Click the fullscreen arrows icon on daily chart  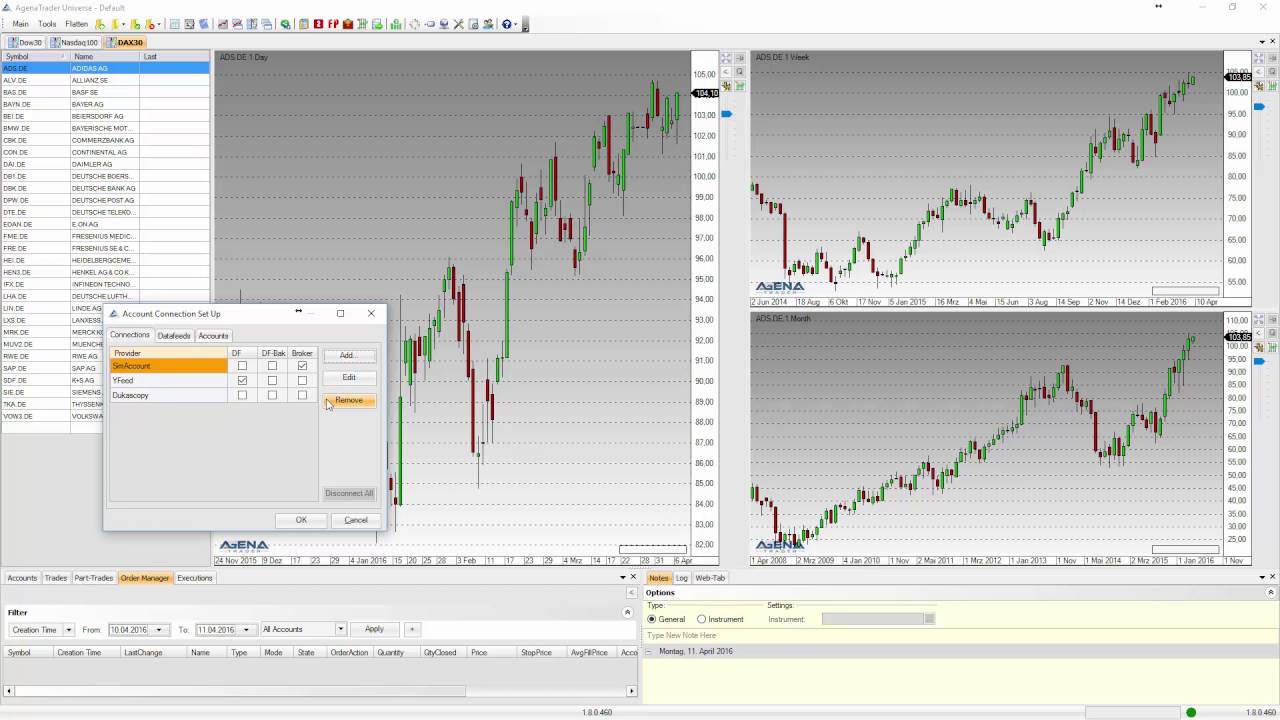coord(727,58)
